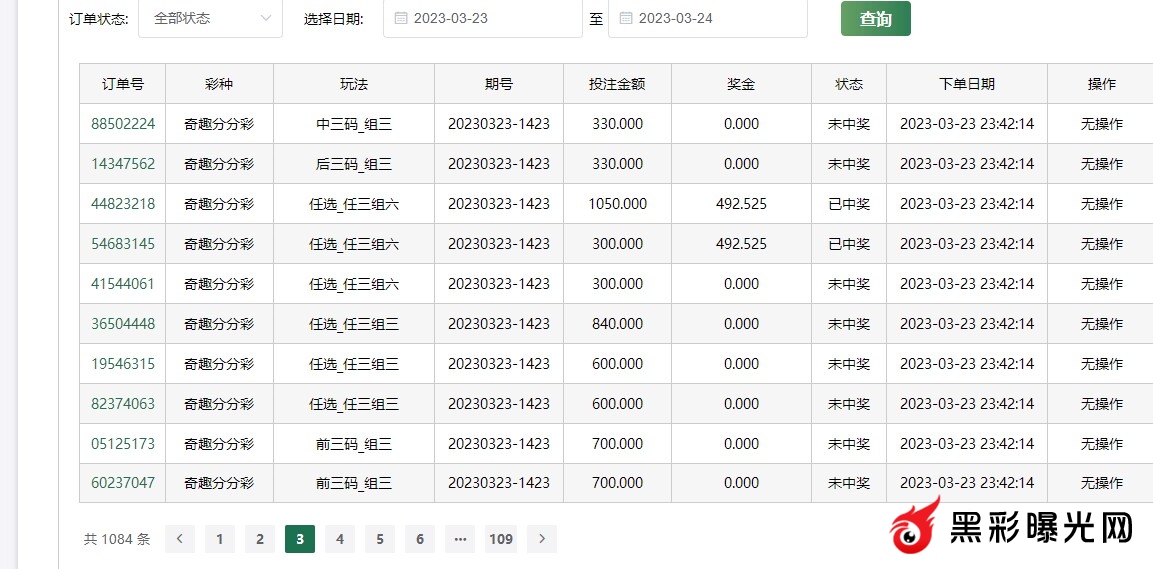Go to previous page using left arrow
This screenshot has height=569, width=1153.
180,539
